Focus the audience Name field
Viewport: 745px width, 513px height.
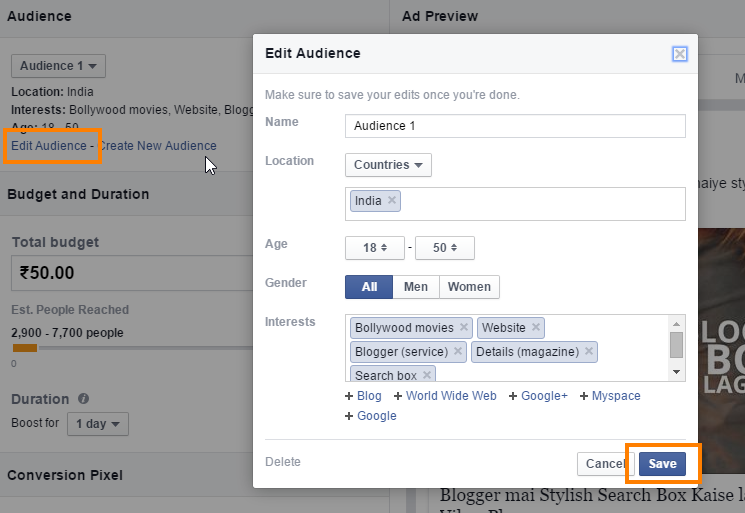click(515, 126)
